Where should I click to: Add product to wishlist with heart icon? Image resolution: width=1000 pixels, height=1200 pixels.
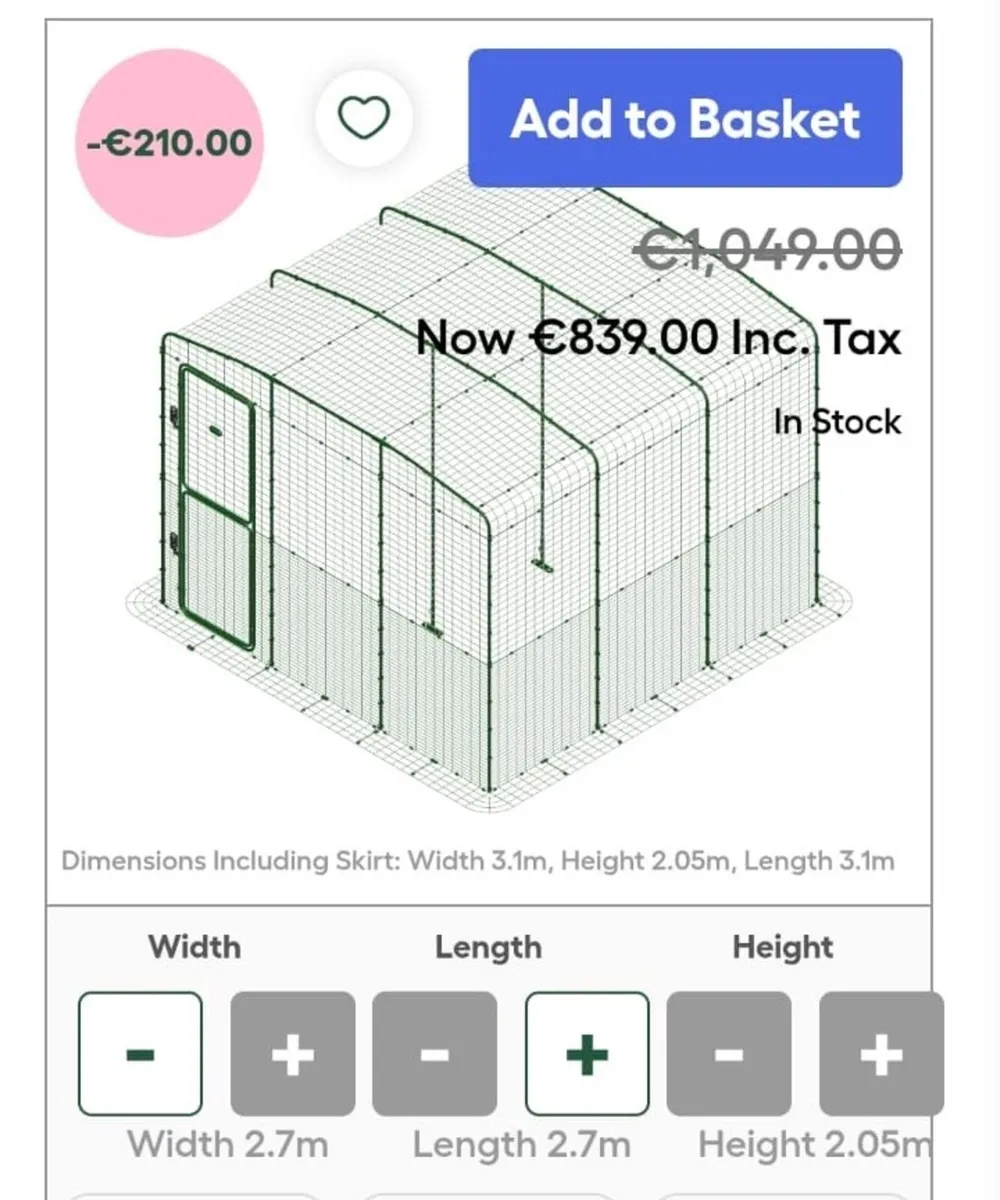(x=361, y=120)
